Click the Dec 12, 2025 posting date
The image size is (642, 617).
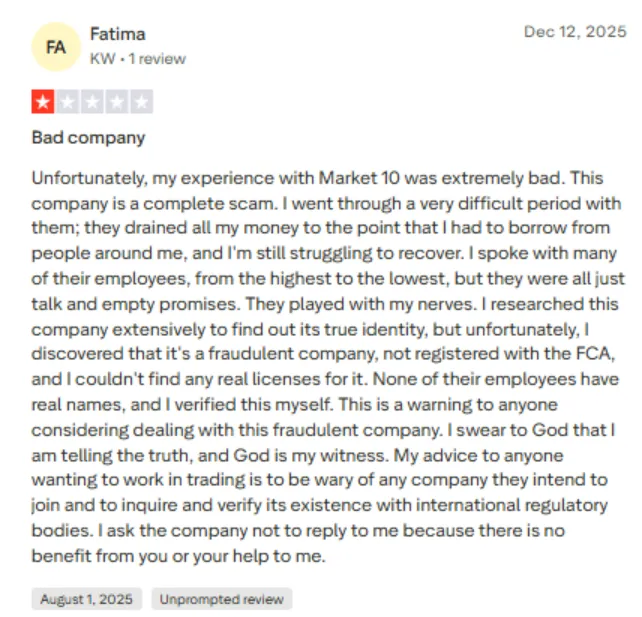[x=575, y=32]
